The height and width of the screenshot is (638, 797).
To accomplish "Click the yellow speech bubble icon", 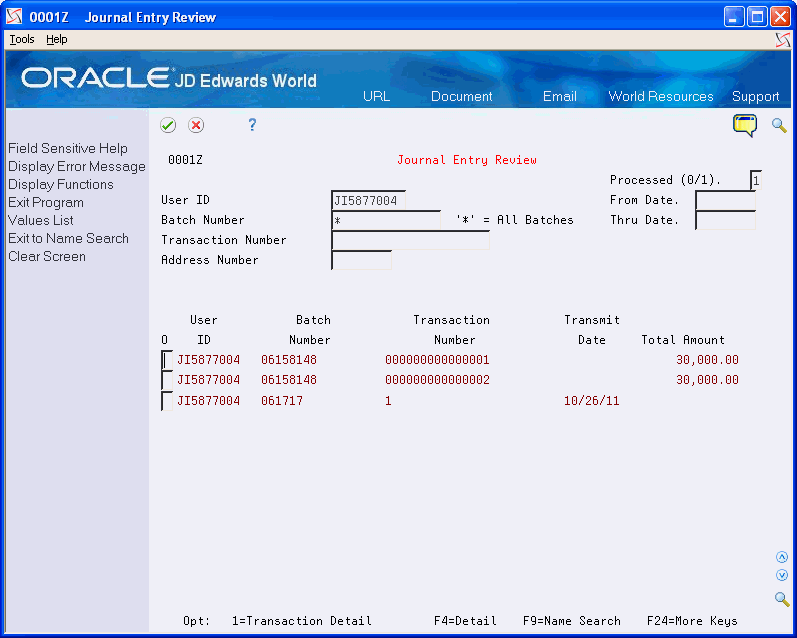I will (745, 126).
